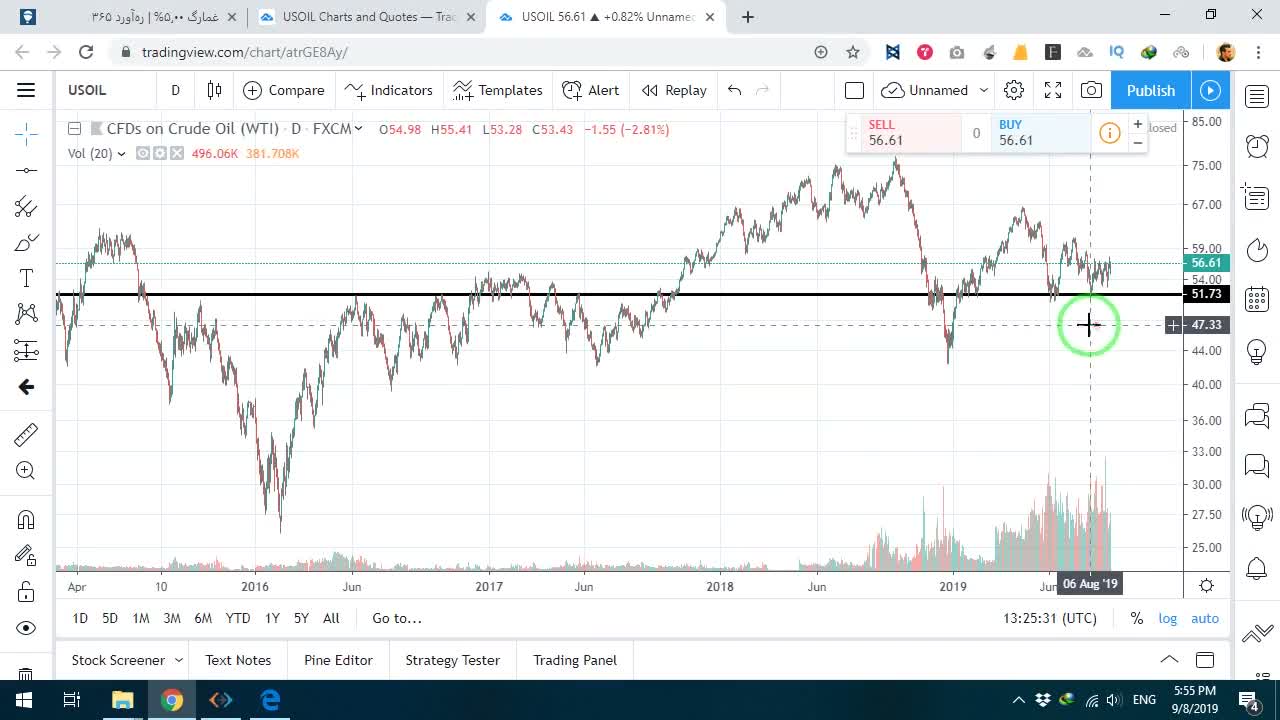Open chart settings gear icon
The image size is (1280, 720).
click(x=1014, y=90)
